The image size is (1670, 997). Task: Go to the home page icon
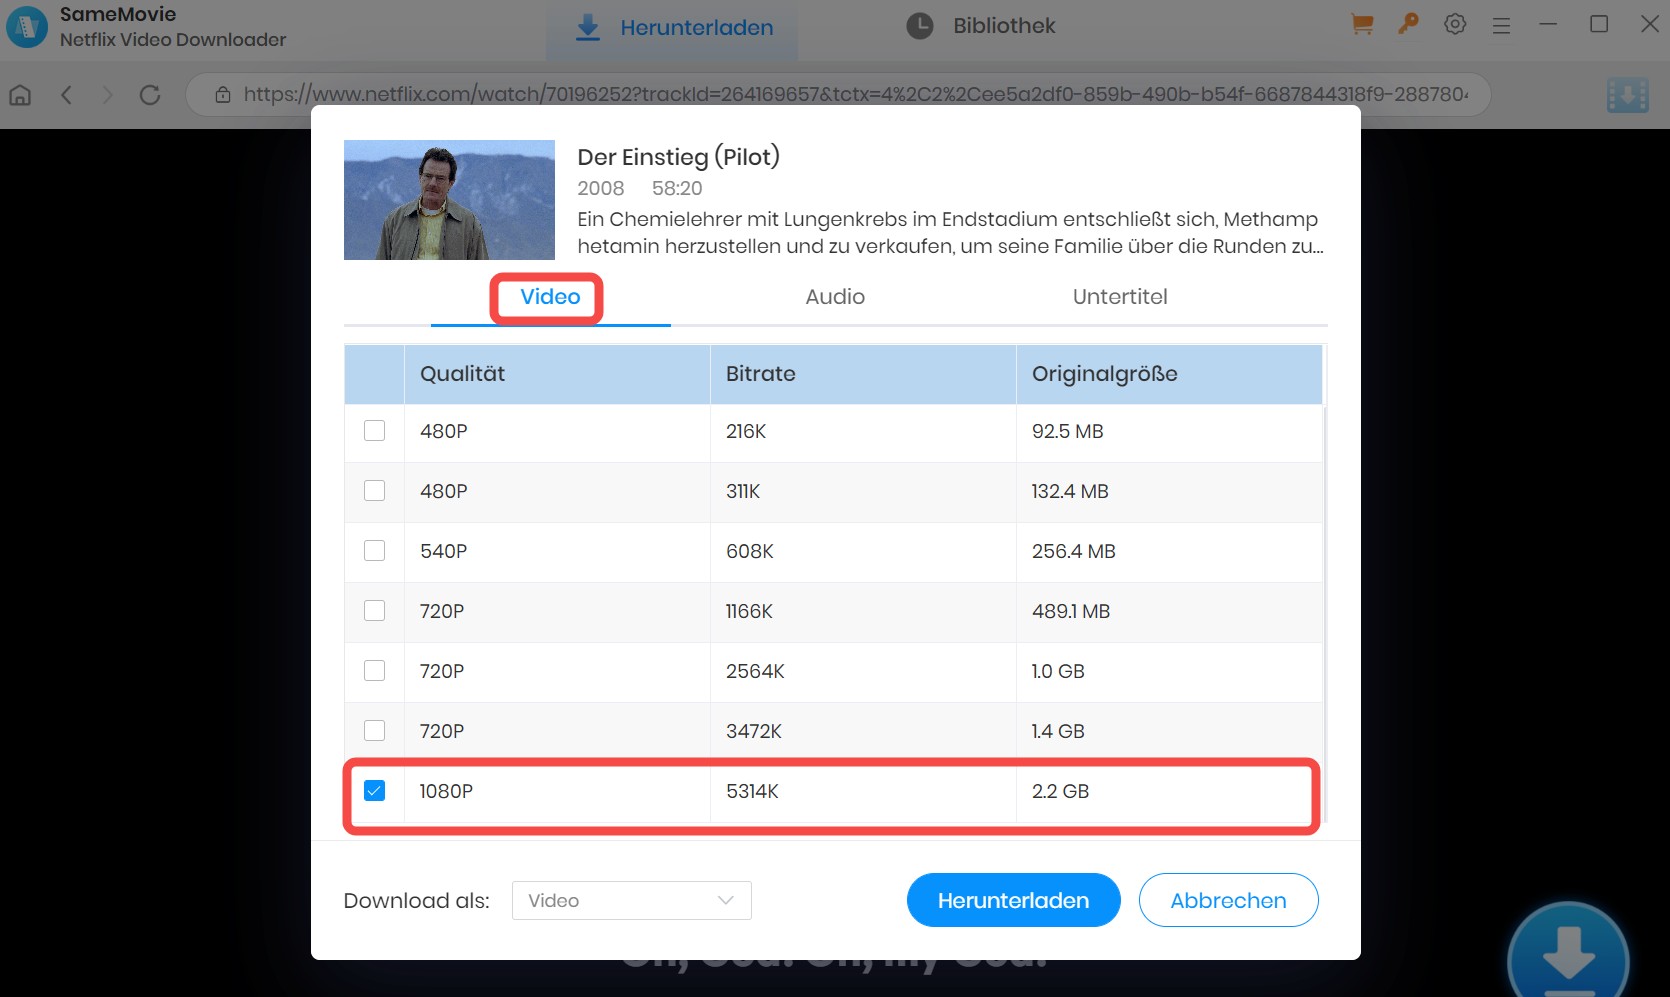coord(20,95)
